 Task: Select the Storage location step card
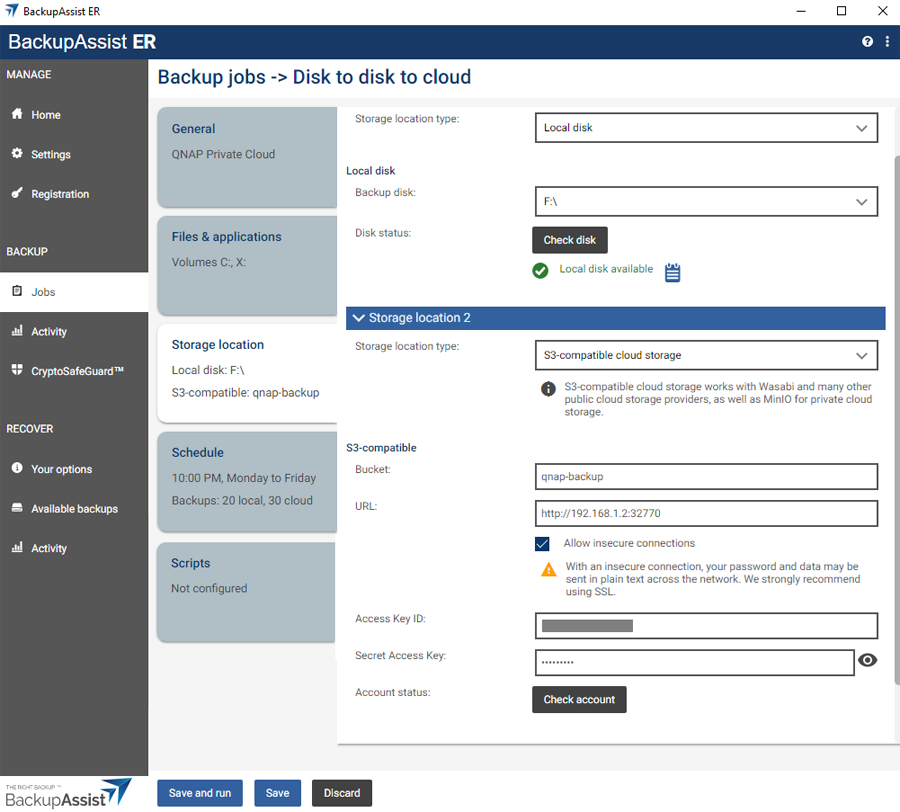click(247, 373)
